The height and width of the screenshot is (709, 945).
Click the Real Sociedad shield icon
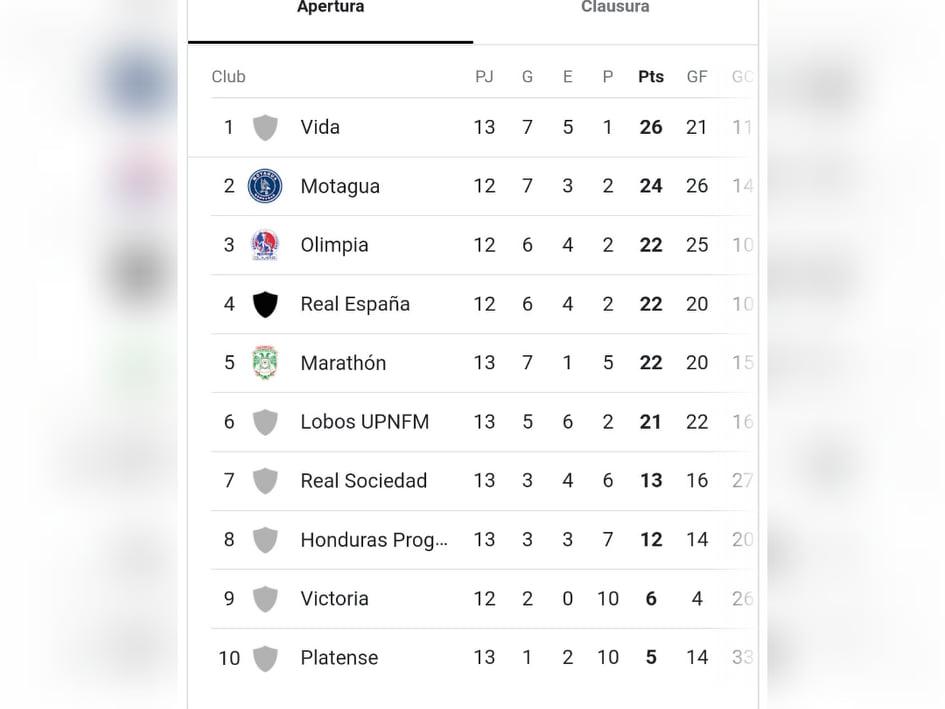(265, 481)
